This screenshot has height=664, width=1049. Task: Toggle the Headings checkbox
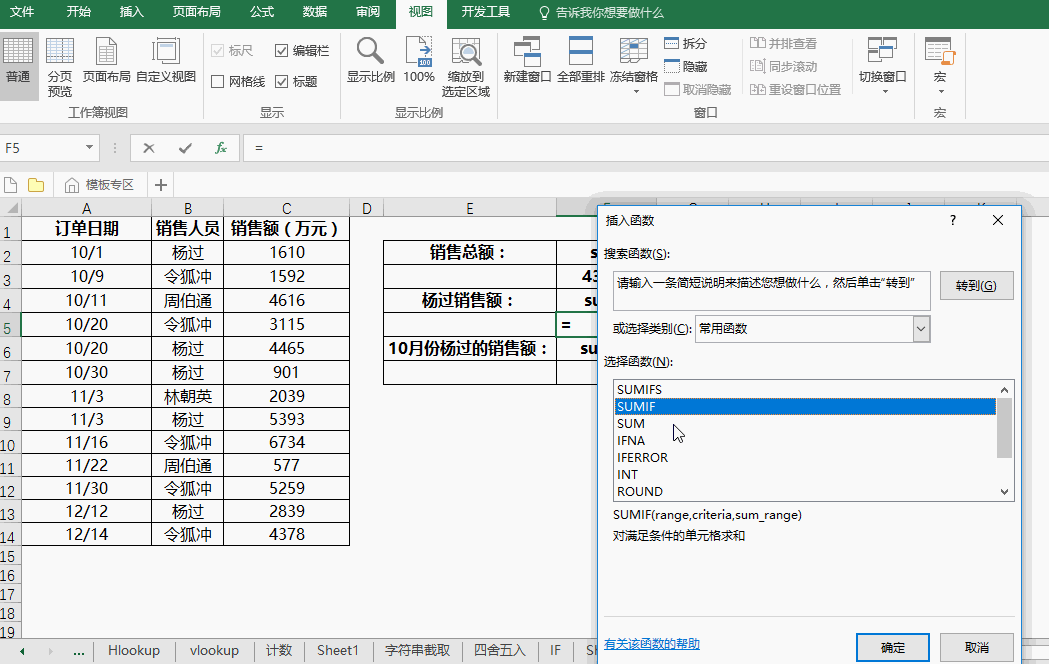282,82
